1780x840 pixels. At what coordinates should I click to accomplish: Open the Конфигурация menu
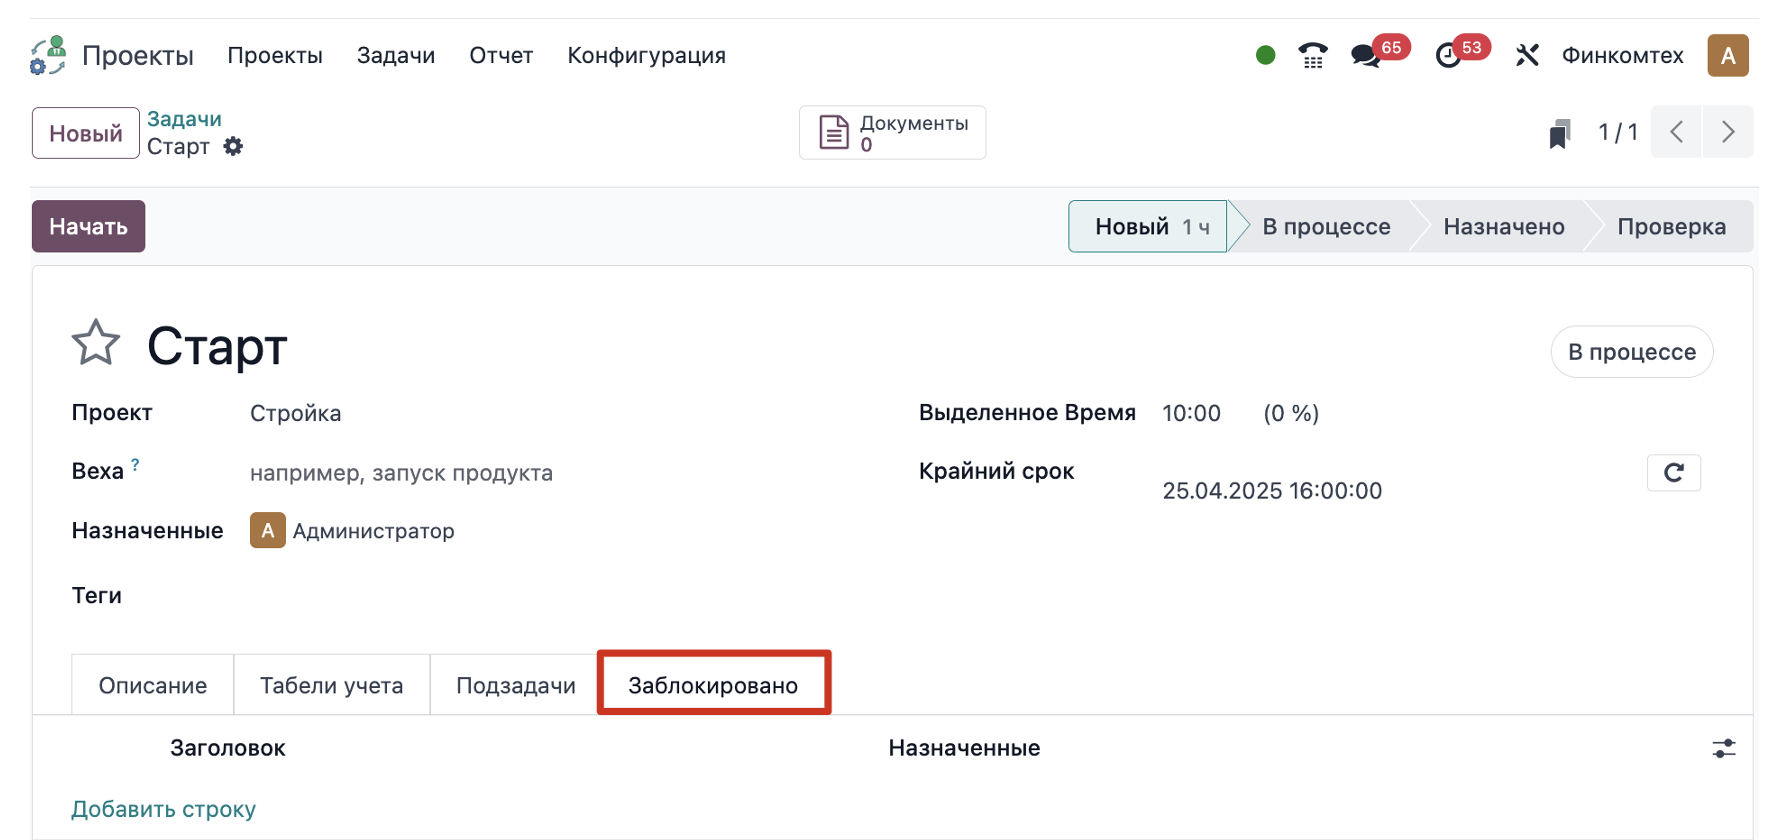[647, 55]
